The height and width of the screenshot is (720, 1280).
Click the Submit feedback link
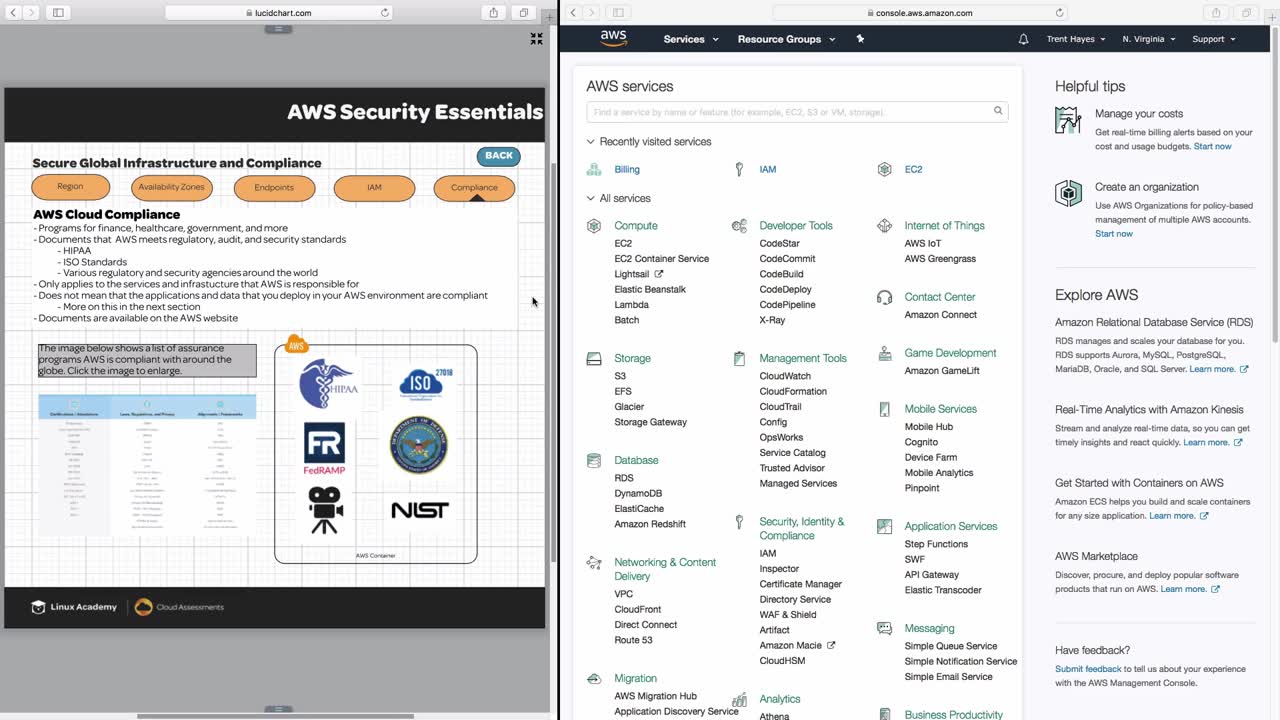[1088, 669]
